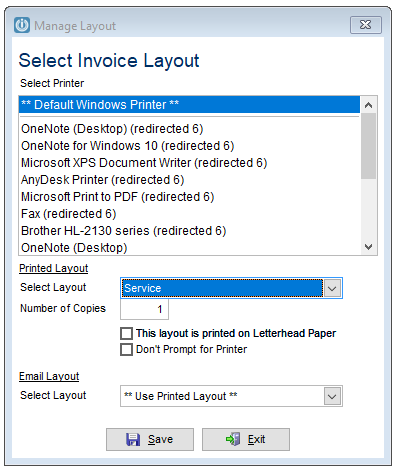This screenshot has height=469, width=396.
Task: Click the Email Layout section heading
Action: pyautogui.click(x=49, y=376)
